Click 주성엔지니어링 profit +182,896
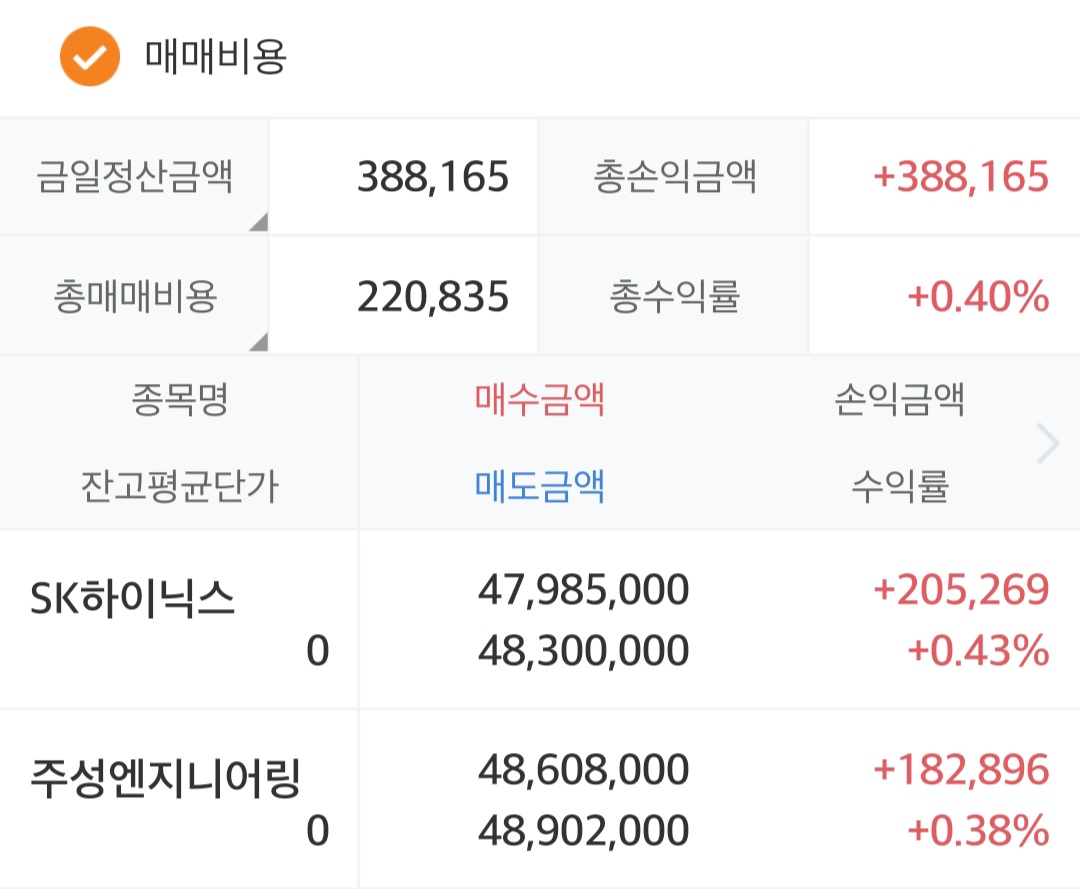The width and height of the screenshot is (1080, 889). [x=961, y=769]
